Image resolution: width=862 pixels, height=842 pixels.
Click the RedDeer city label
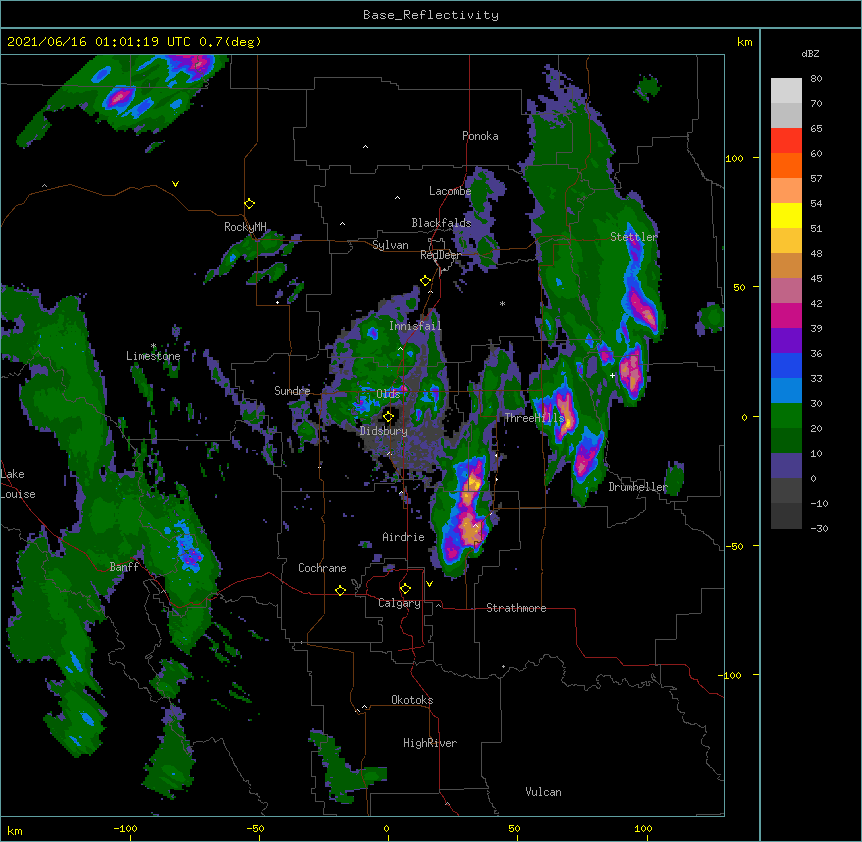[x=440, y=255]
